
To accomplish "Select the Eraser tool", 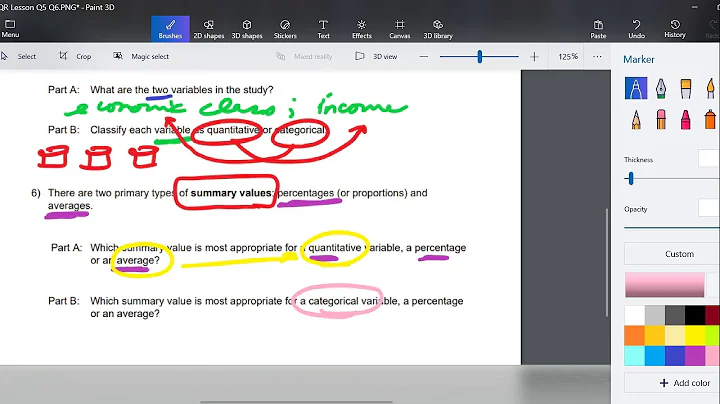I will [661, 119].
